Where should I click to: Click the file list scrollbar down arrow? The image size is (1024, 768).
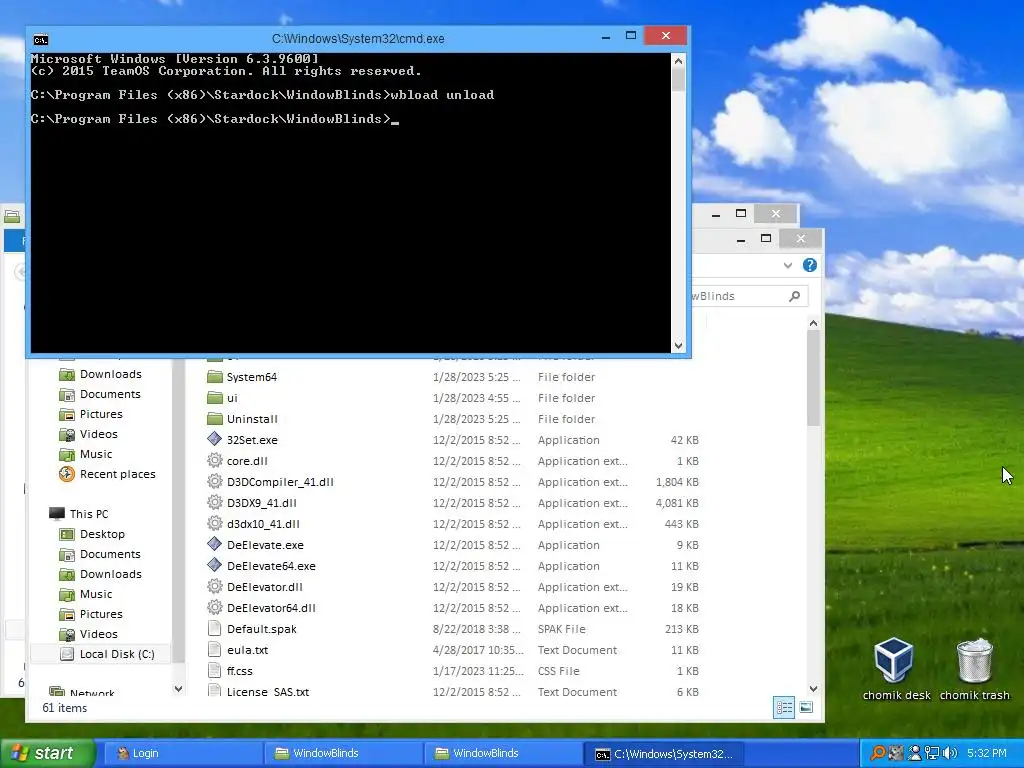[813, 688]
